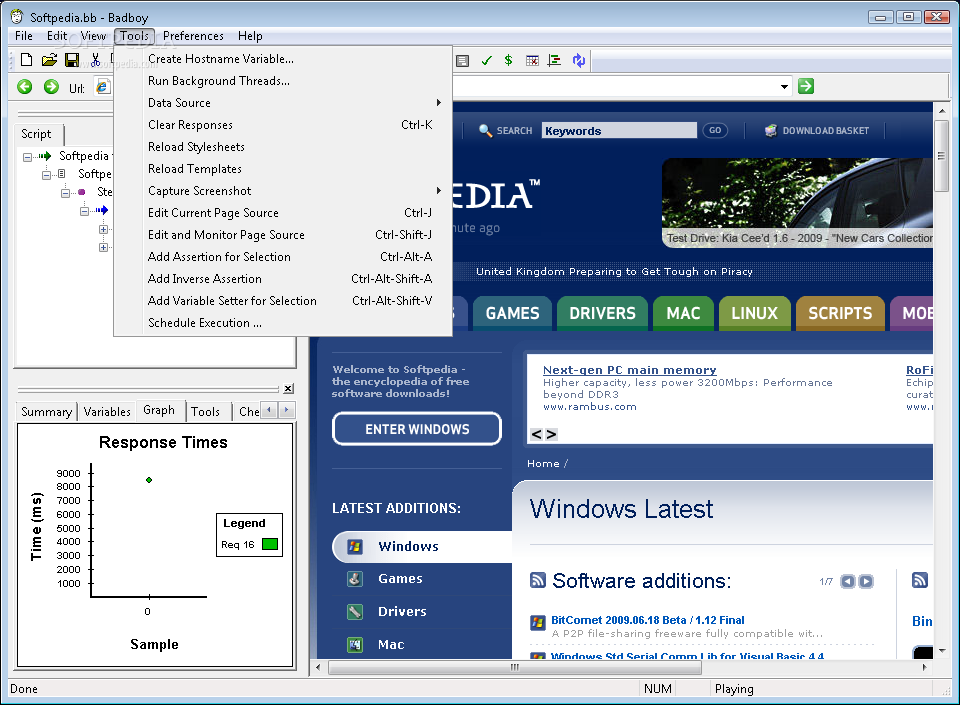The width and height of the screenshot is (960, 705).
Task: Click the blue refresh arrows toolbar icon
Action: click(579, 60)
